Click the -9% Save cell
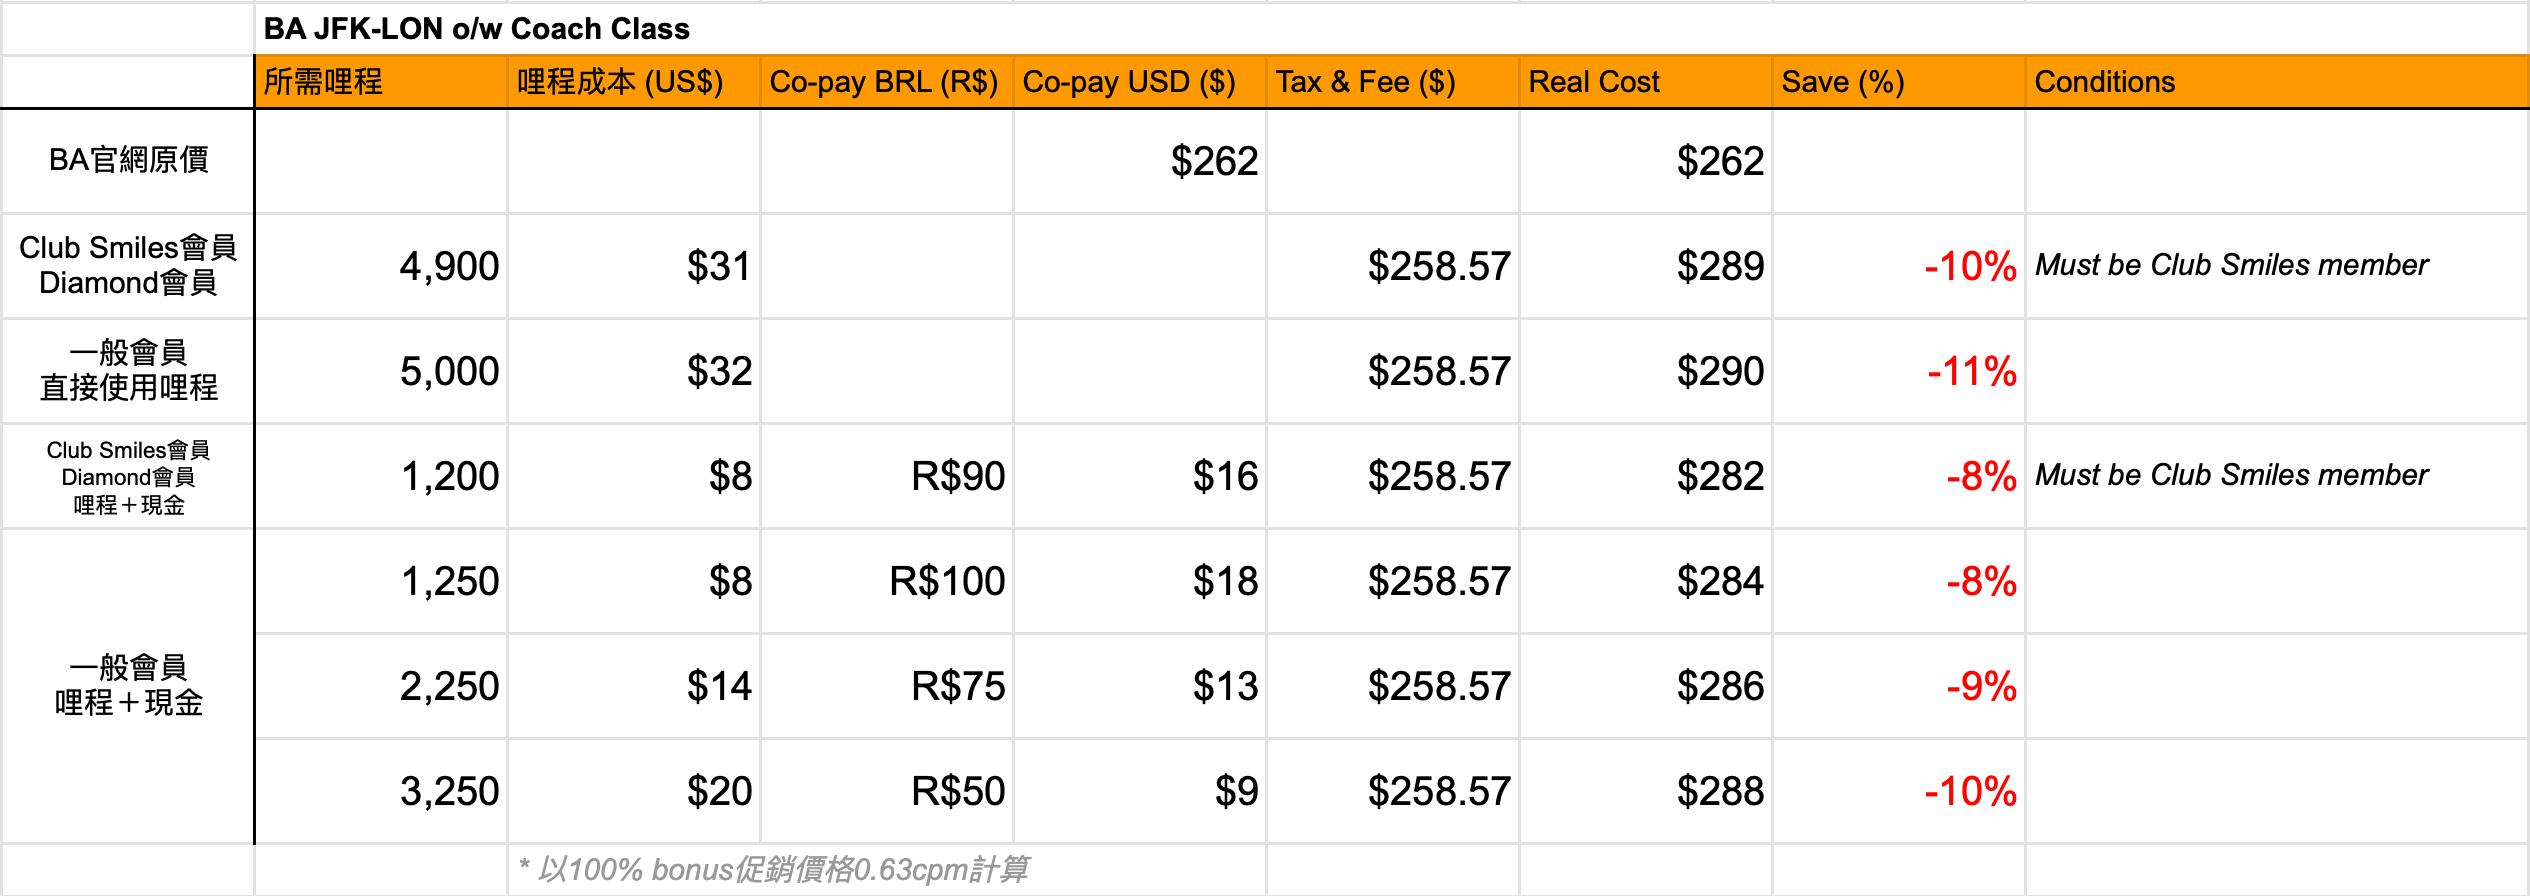The width and height of the screenshot is (2530, 896). click(x=1898, y=686)
